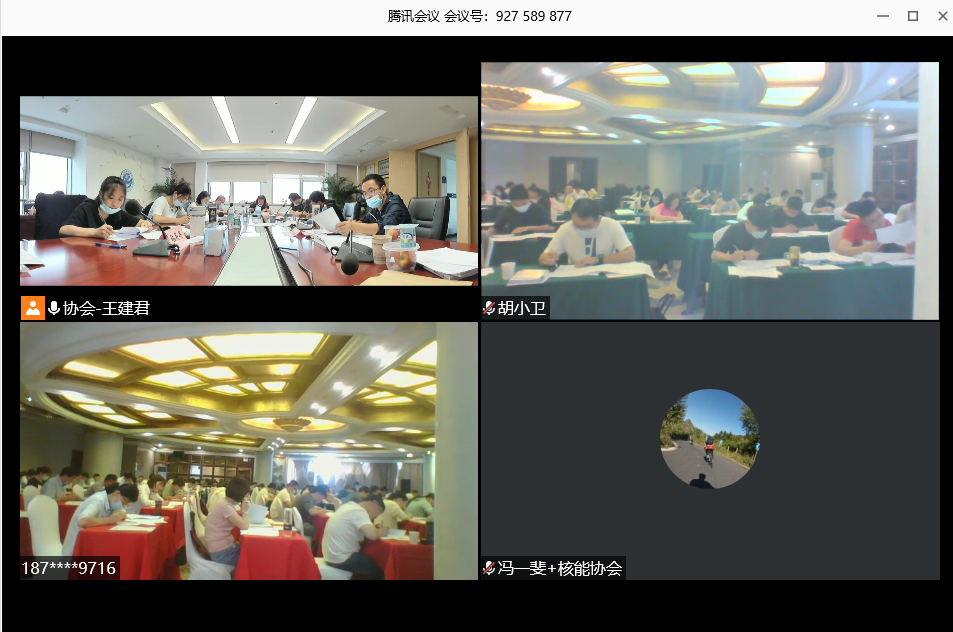Click the microphone icon next to 协会-王建君
The image size is (953, 632).
[x=54, y=308]
